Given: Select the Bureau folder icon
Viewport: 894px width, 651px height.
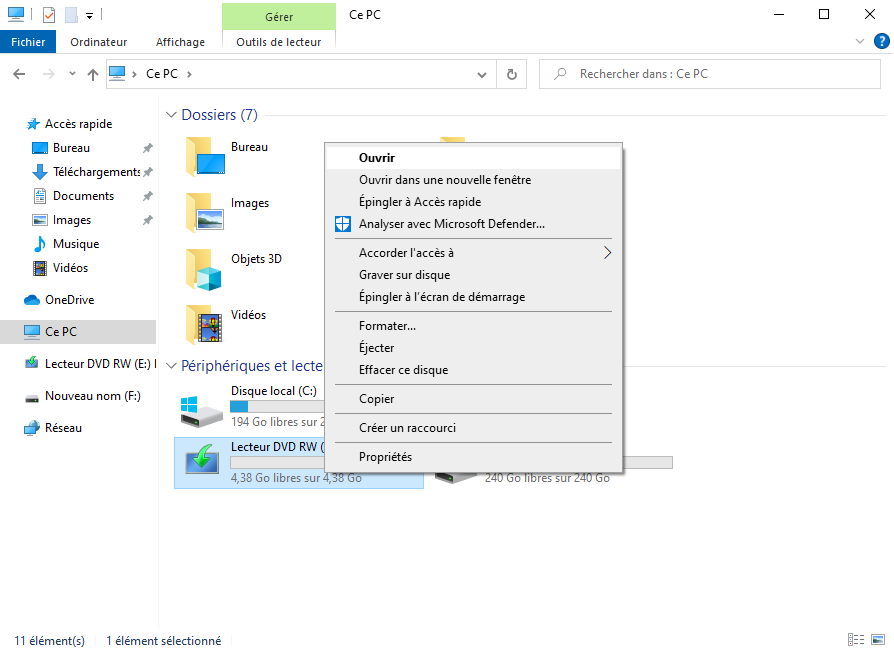Looking at the screenshot, I should (205, 157).
